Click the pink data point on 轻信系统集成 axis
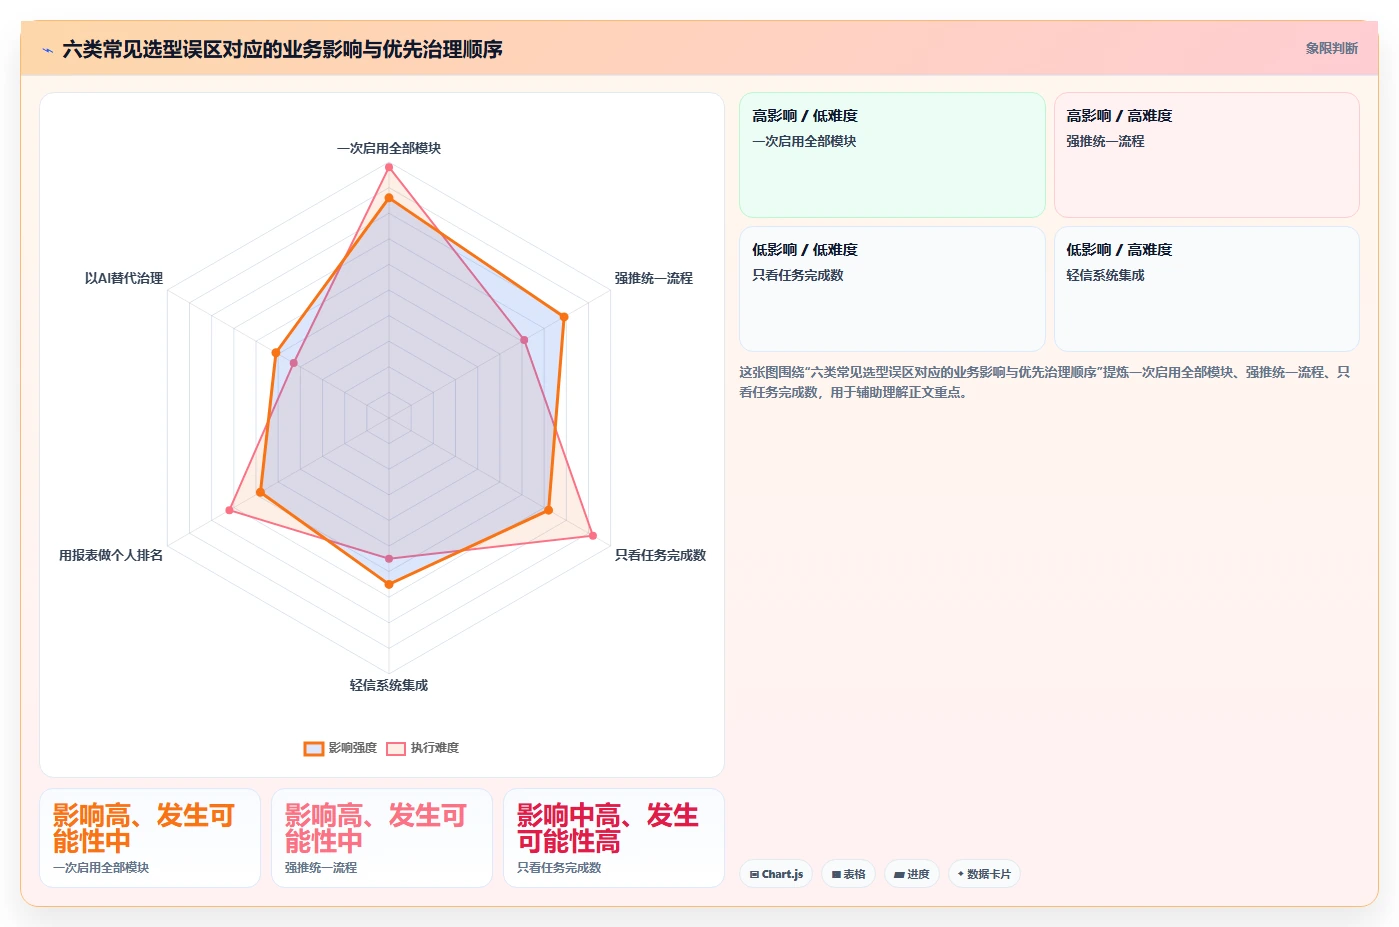Screen dimensions: 1399x927 pyautogui.click(x=389, y=559)
